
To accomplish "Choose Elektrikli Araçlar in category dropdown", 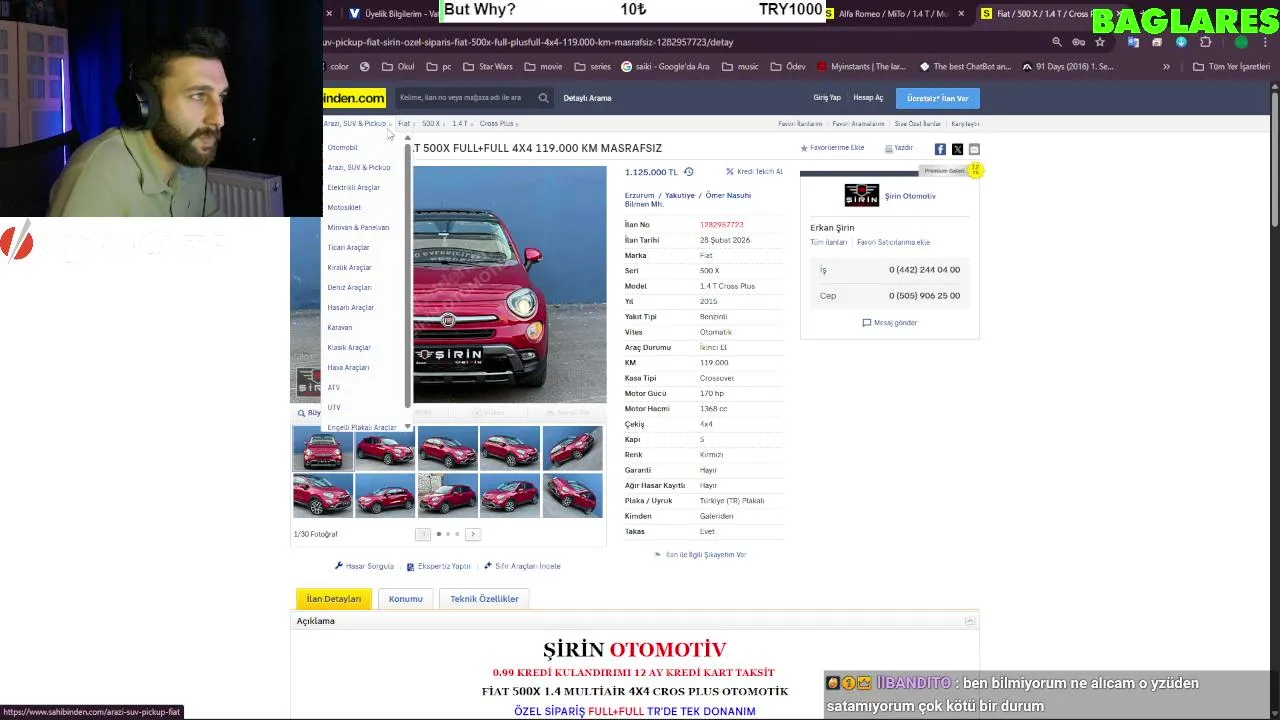I will tap(353, 188).
